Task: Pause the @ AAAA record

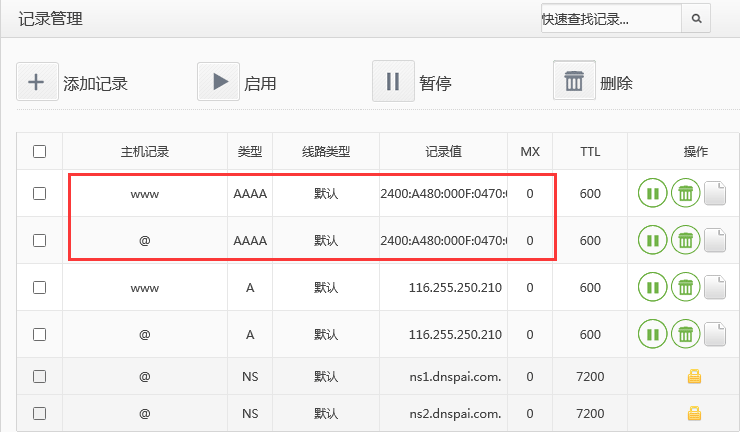Action: point(652,240)
